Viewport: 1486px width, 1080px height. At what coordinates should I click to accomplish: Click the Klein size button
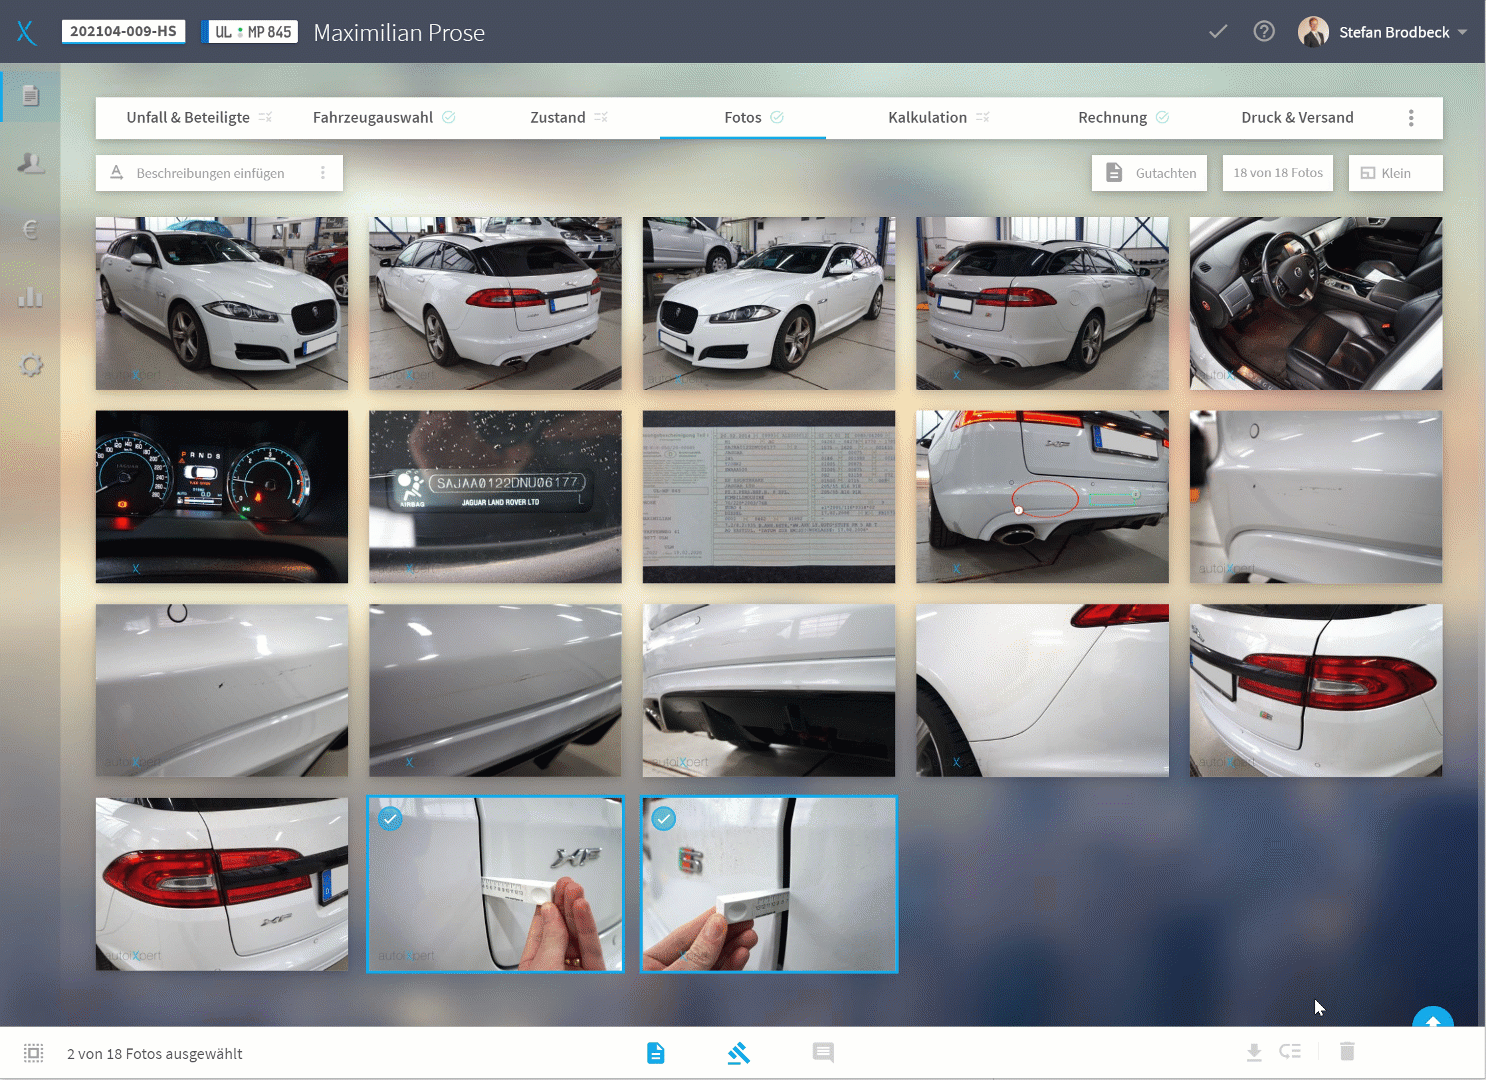point(1395,173)
